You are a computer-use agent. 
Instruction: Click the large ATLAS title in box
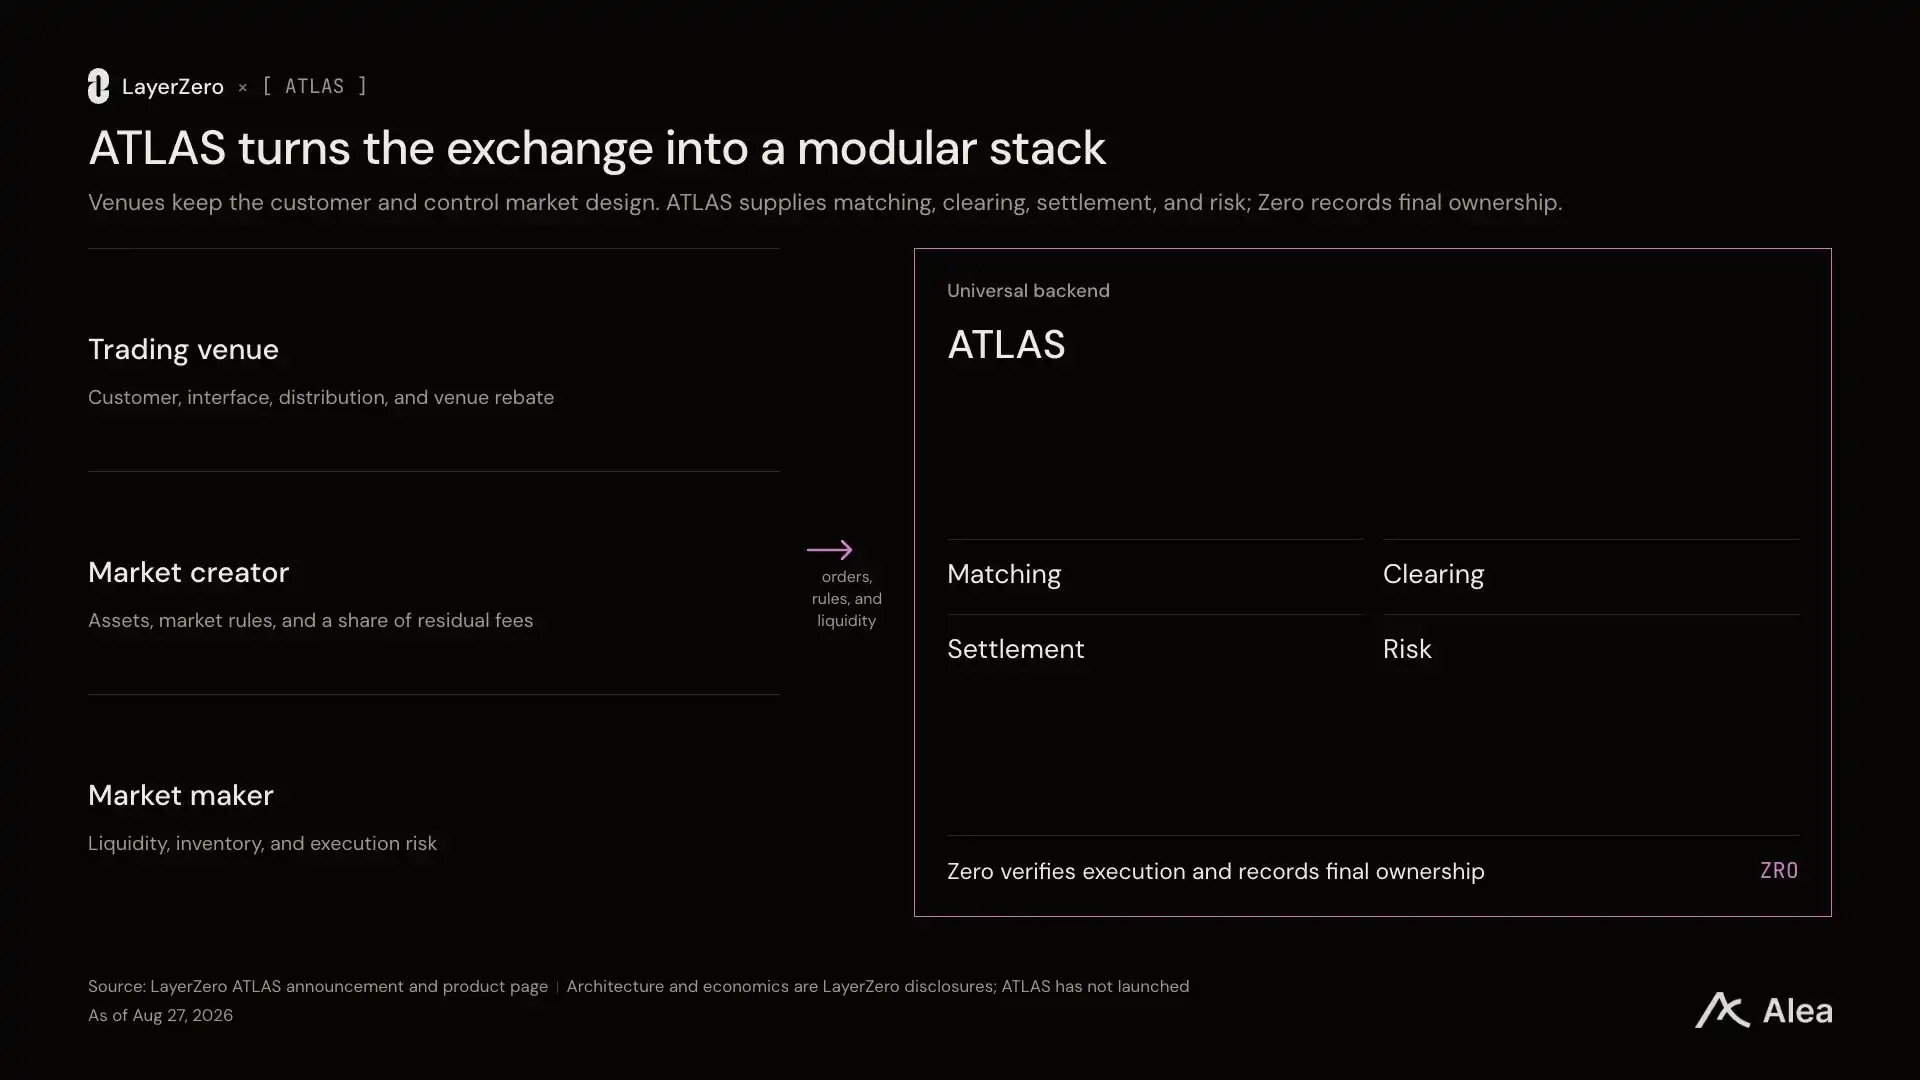click(x=1006, y=345)
